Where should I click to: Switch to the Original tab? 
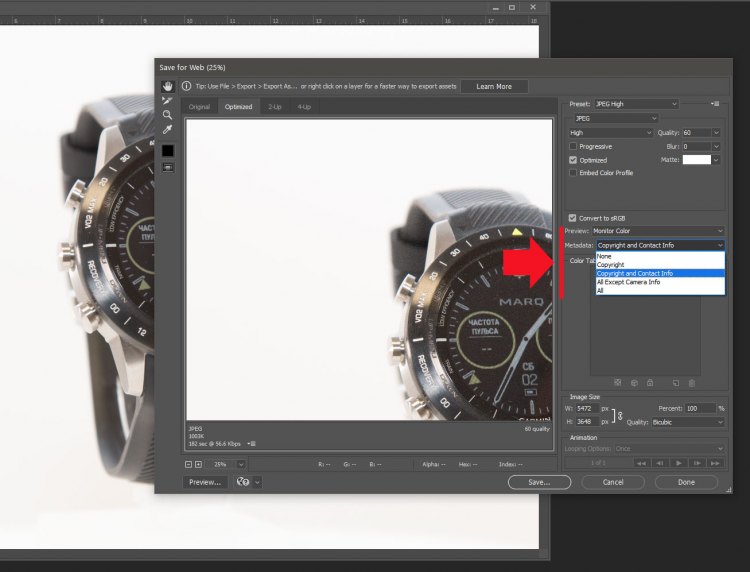(199, 107)
